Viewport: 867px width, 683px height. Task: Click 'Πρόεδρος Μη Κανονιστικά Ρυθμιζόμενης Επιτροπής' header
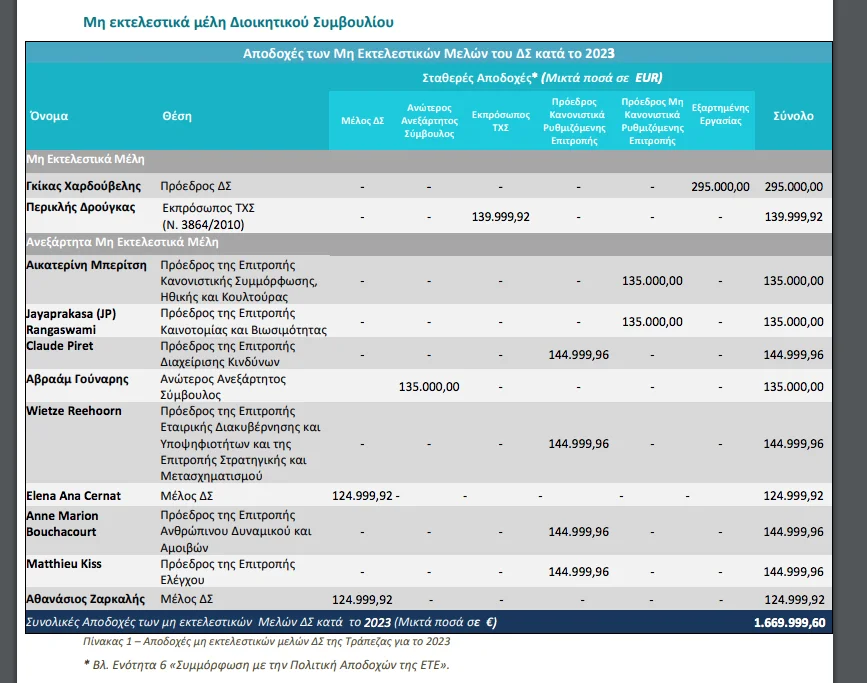pos(652,121)
